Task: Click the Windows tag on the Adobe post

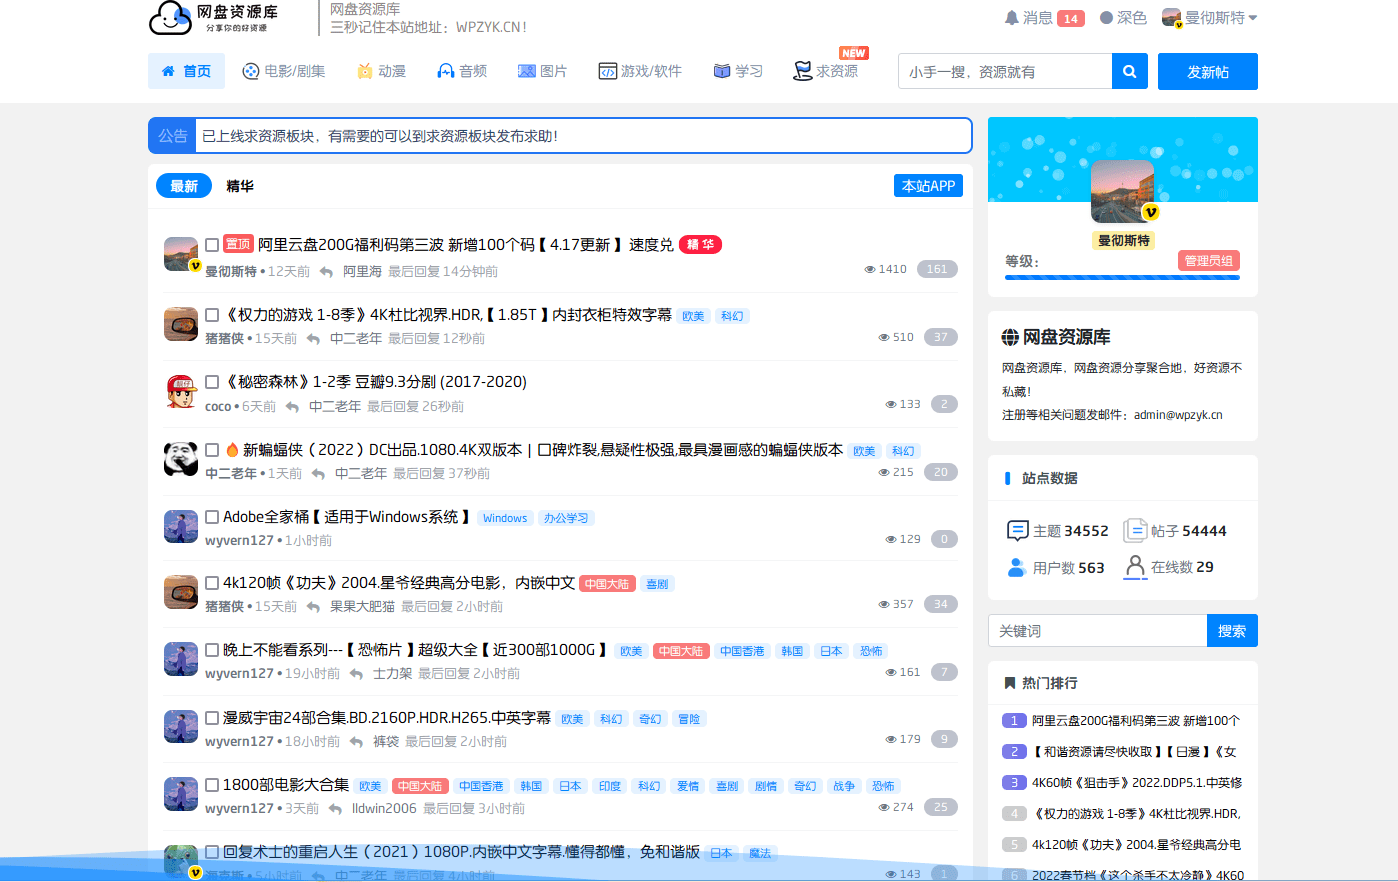Action: tap(505, 518)
